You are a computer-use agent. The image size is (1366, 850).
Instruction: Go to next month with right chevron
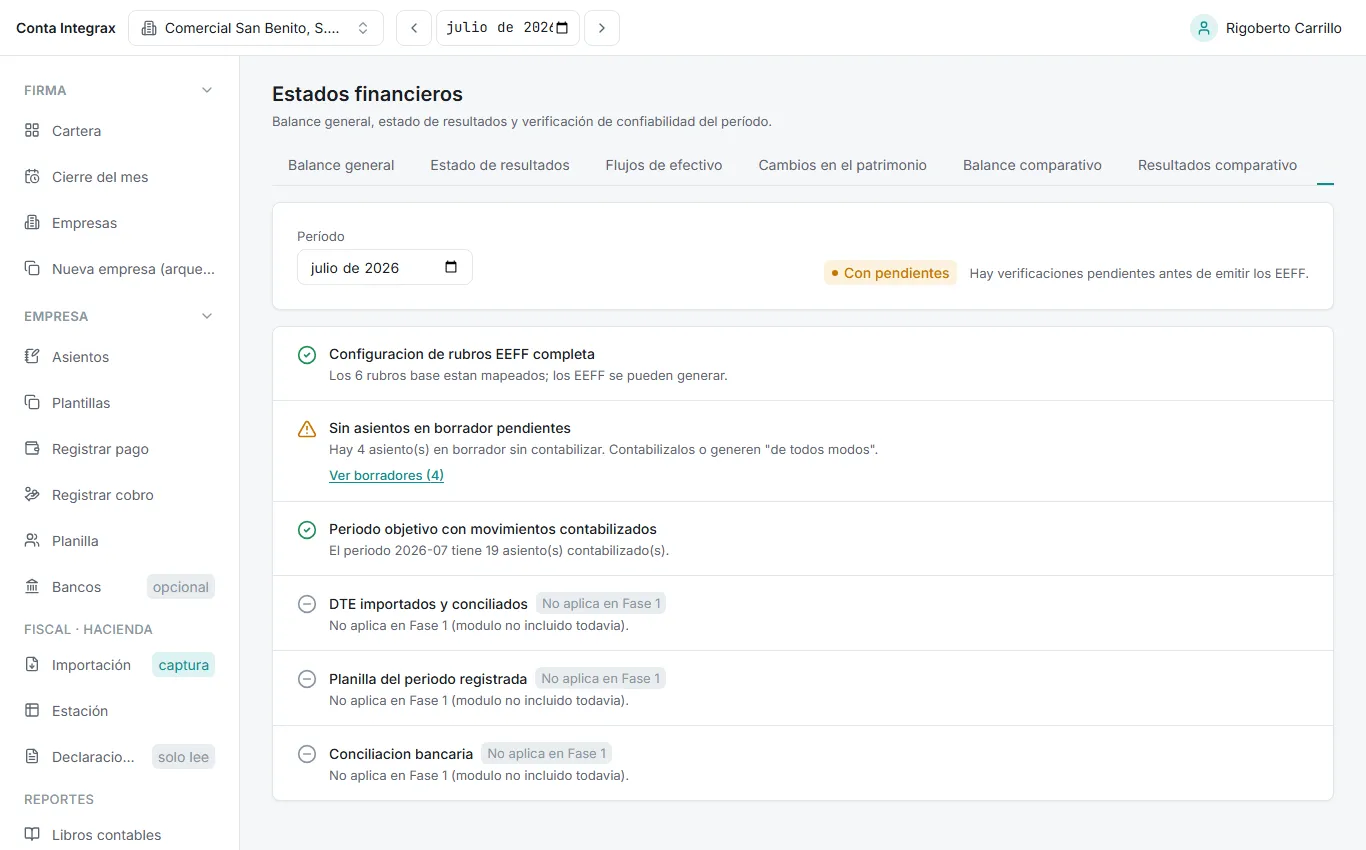601,28
